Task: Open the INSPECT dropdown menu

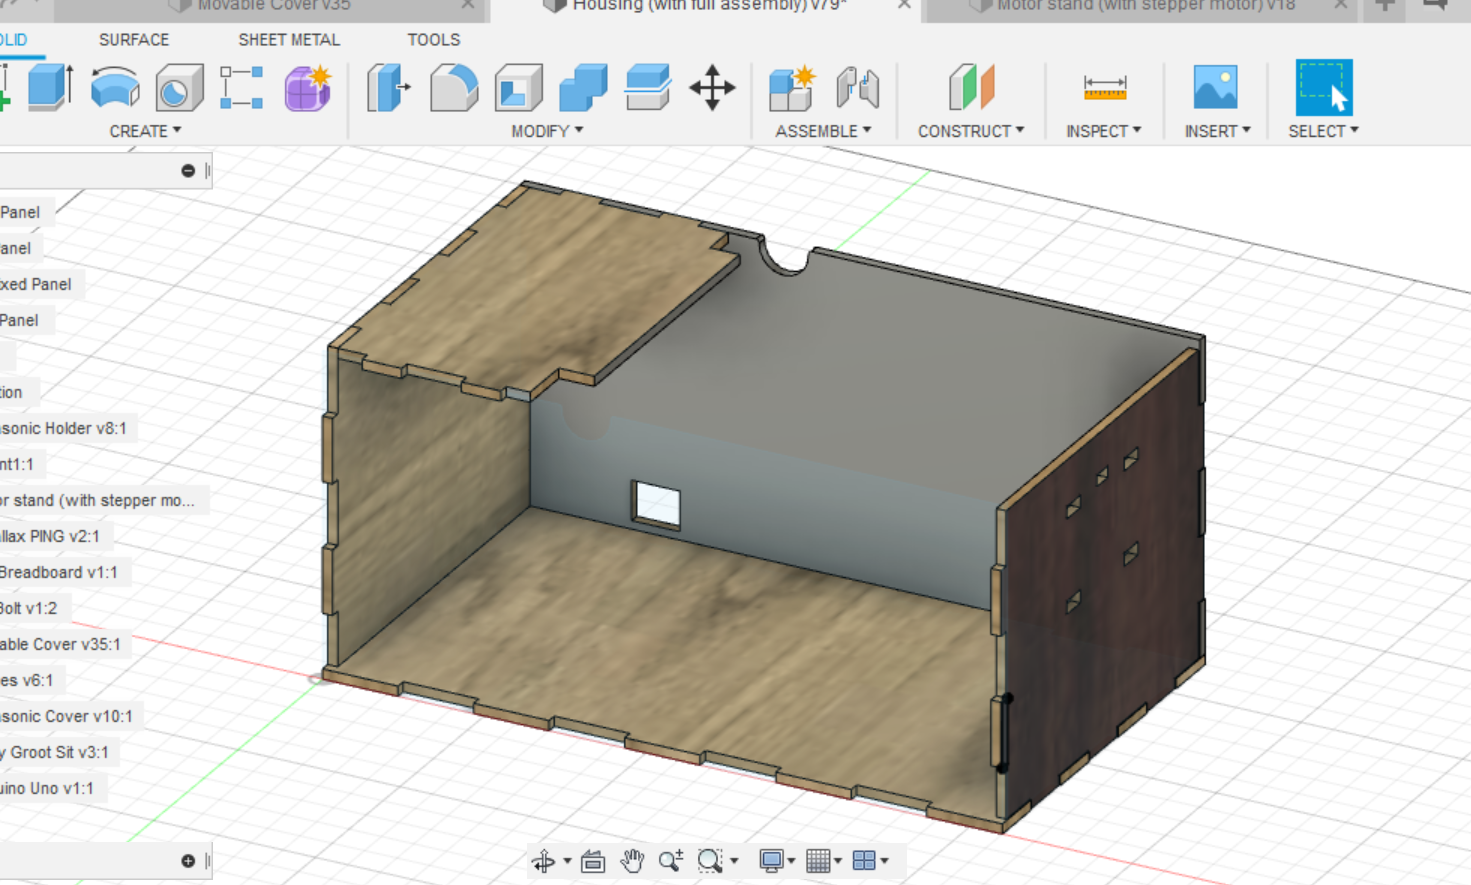Action: click(1103, 131)
